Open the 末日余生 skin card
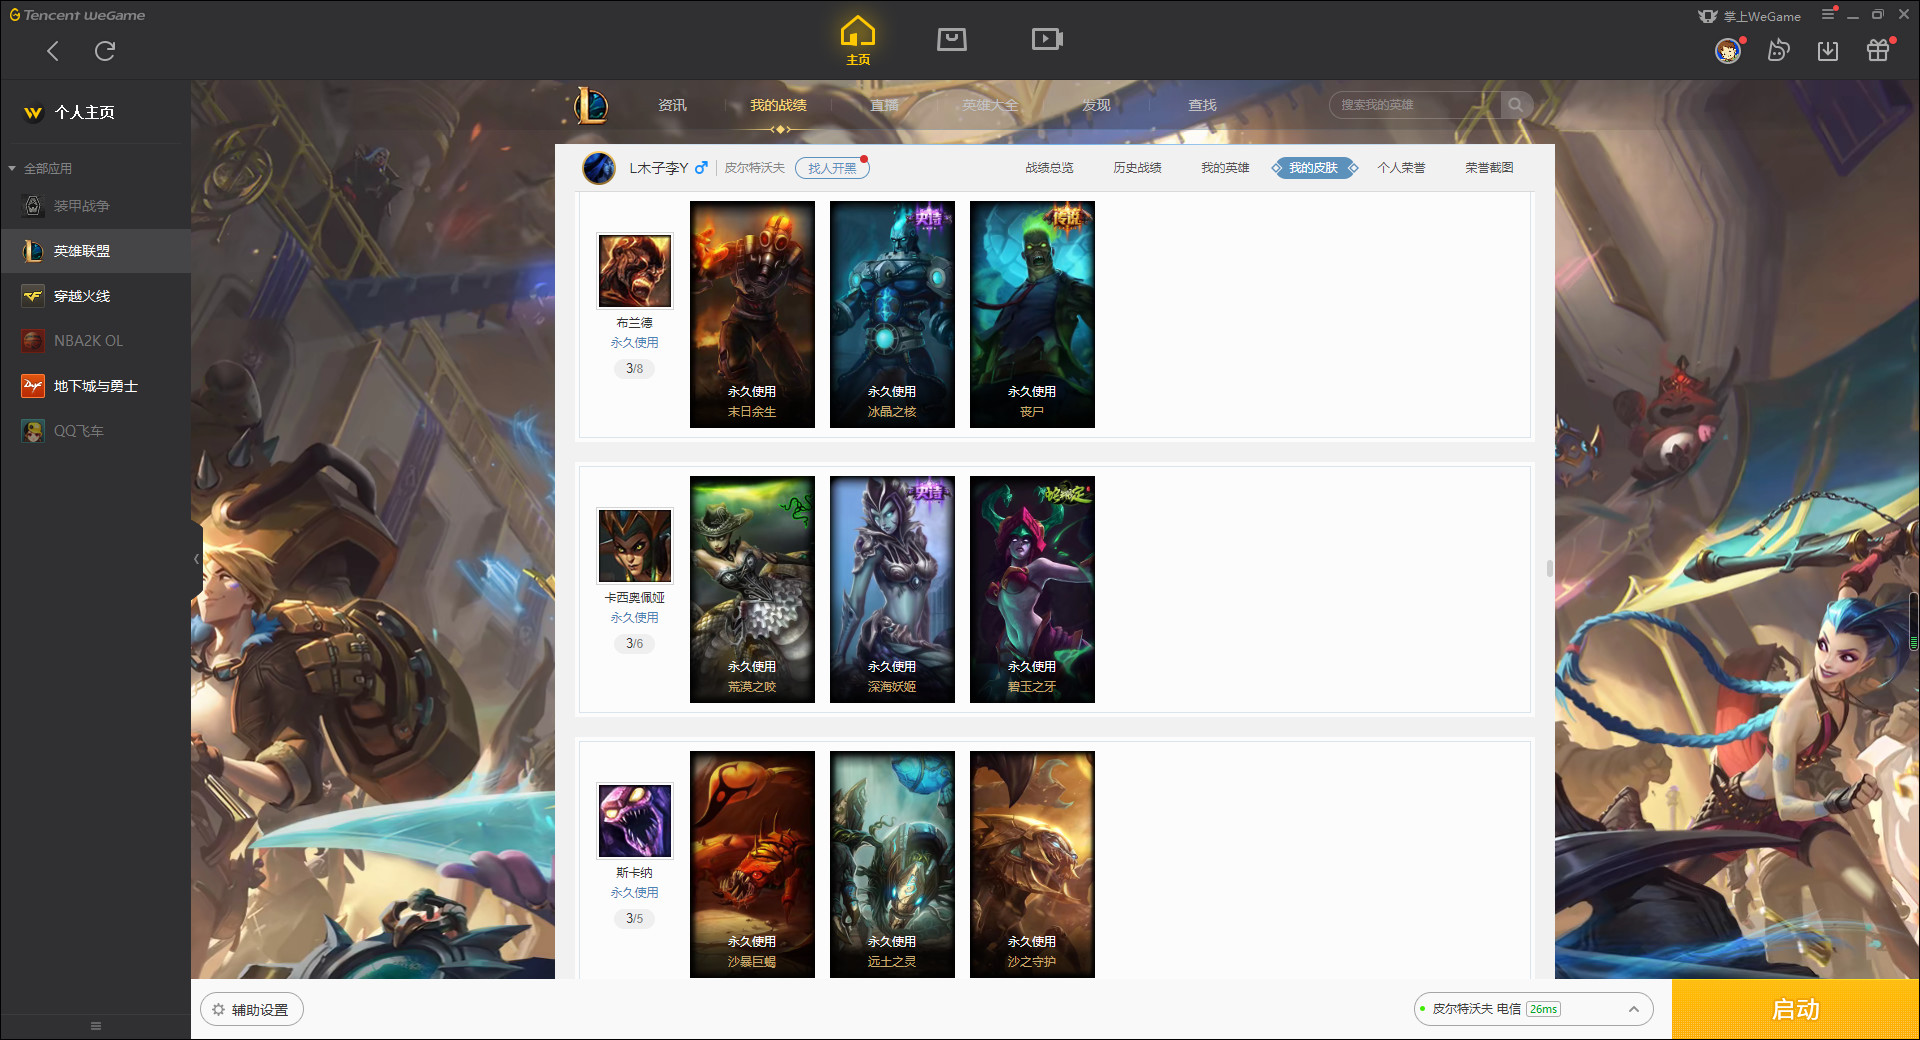Viewport: 1920px width, 1040px height. point(752,314)
